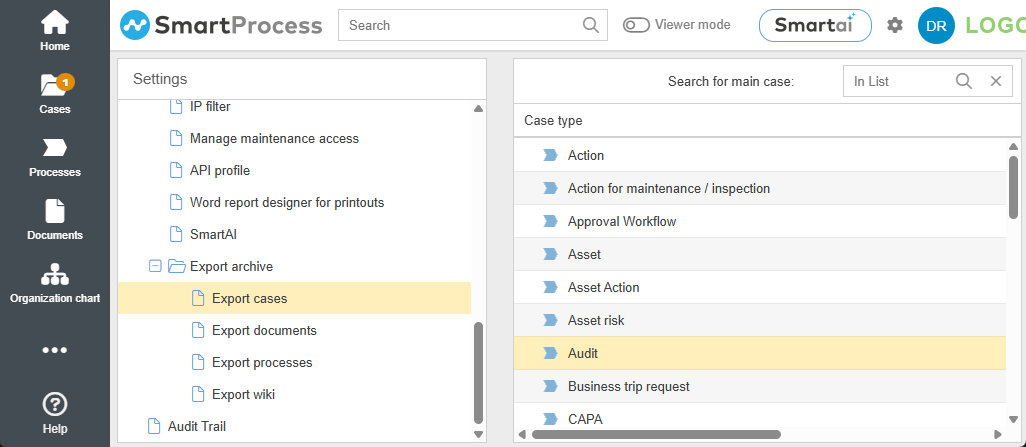Click the API profile page icon
1026x447 pixels.
176,170
